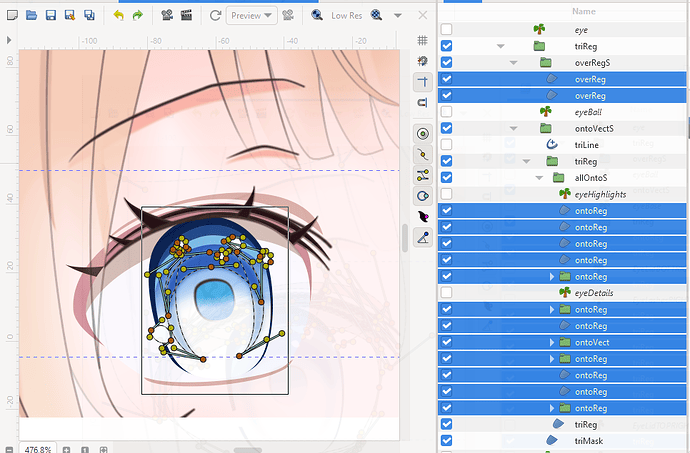Collapse the triReg group that contains overRegS

(500, 46)
